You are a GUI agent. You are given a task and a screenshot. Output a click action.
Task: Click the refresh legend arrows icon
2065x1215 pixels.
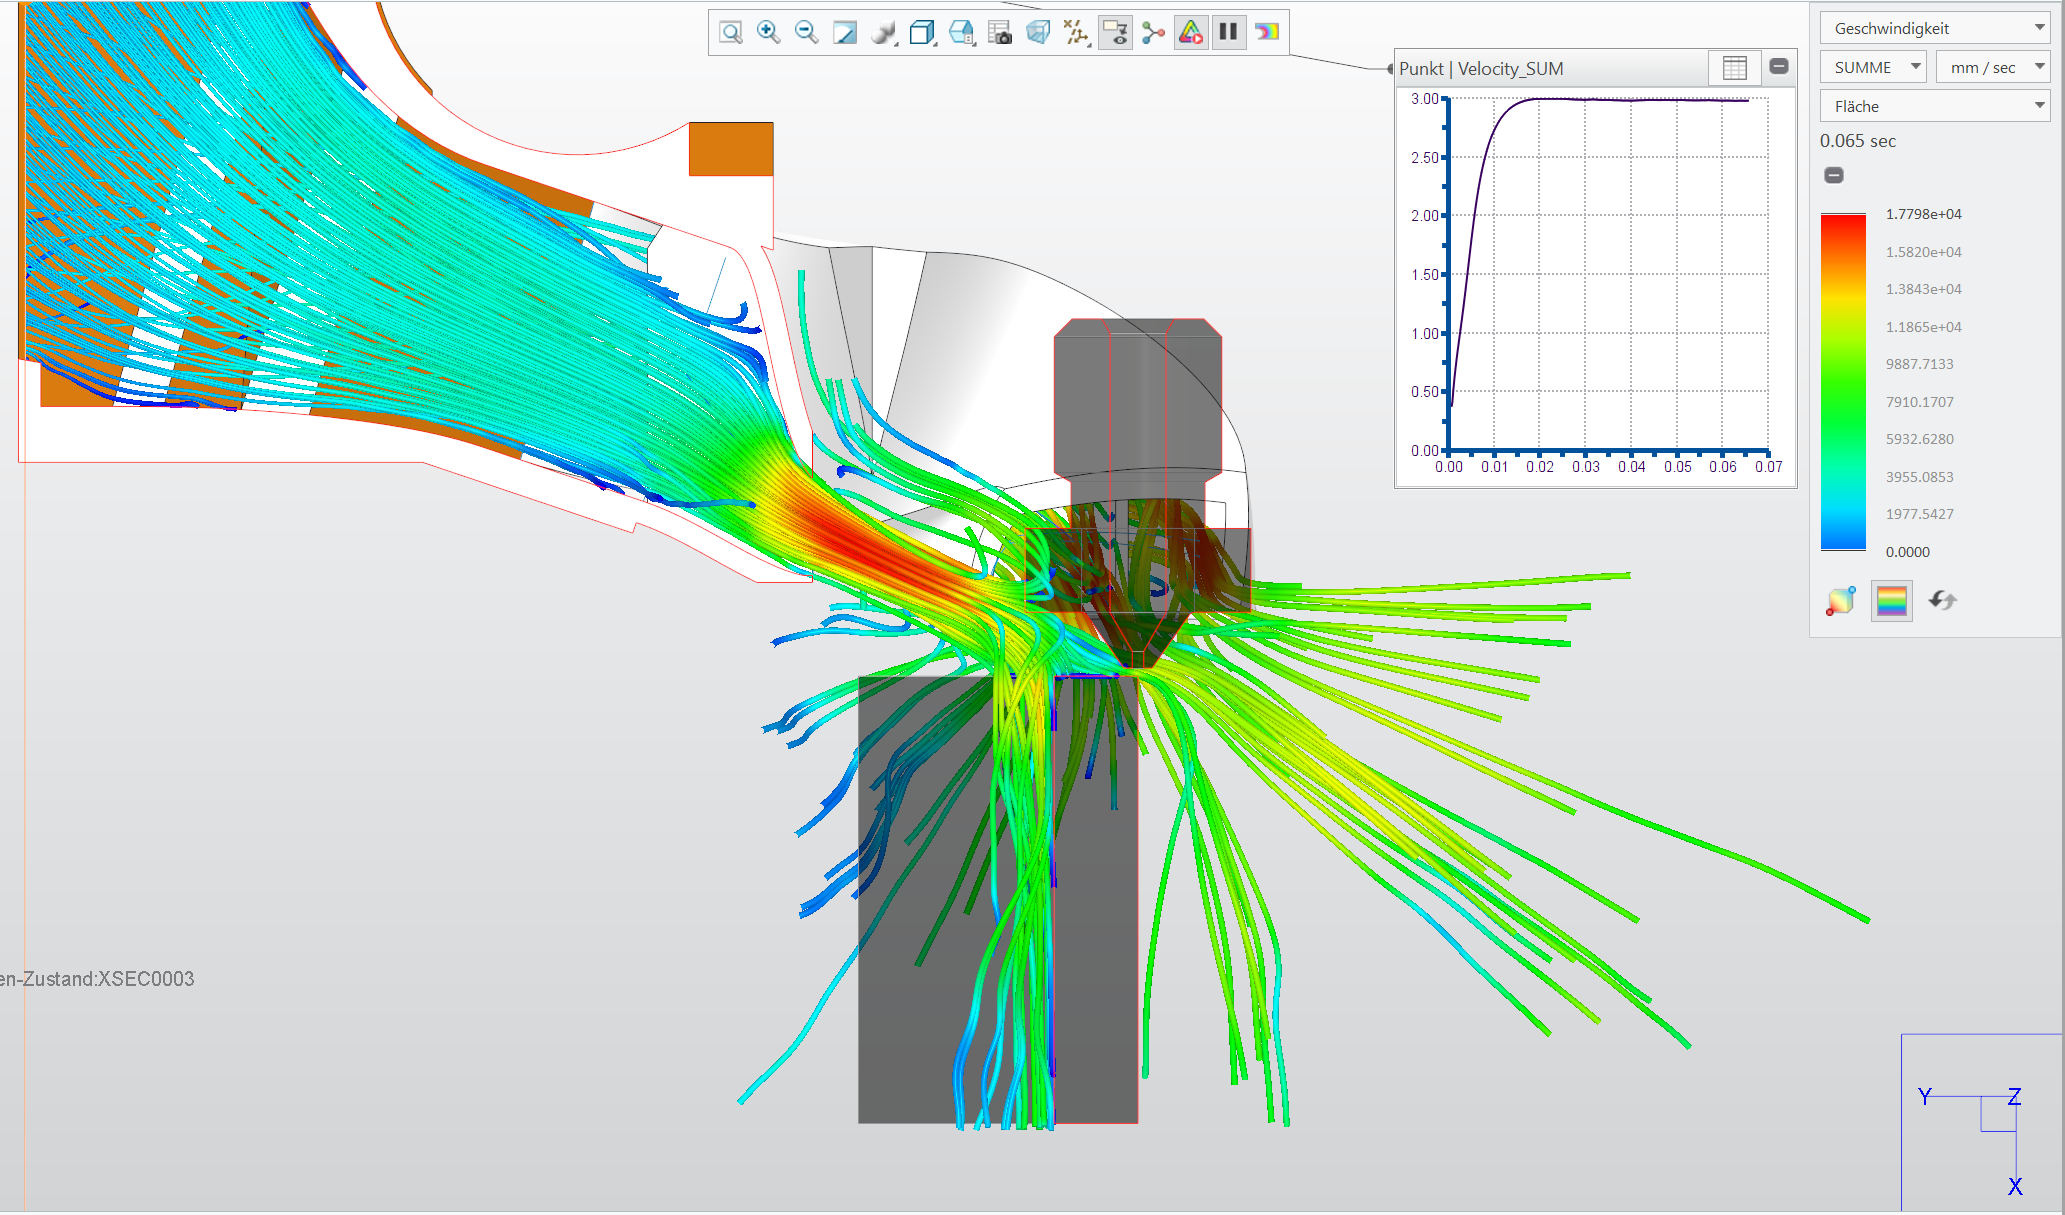click(1941, 601)
